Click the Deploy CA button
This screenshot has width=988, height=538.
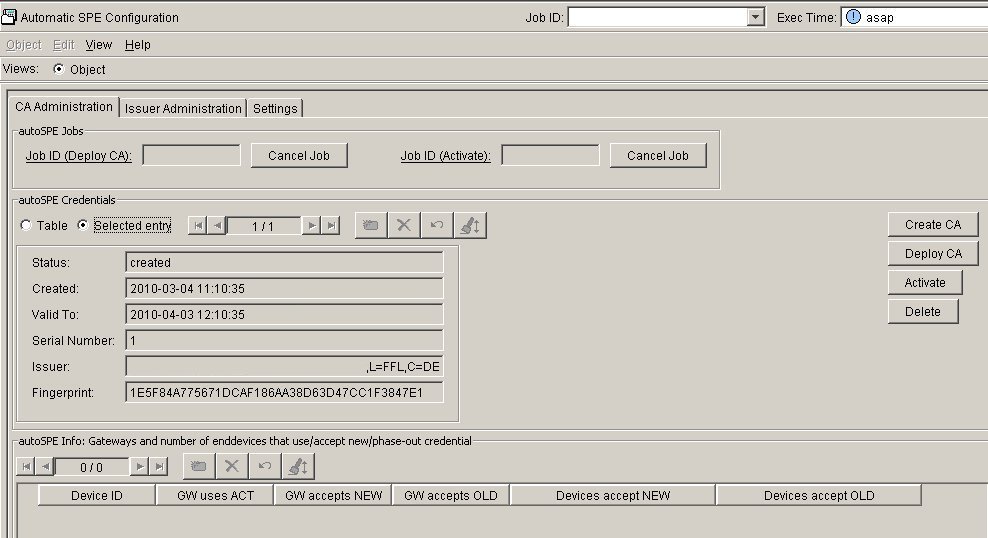933,254
